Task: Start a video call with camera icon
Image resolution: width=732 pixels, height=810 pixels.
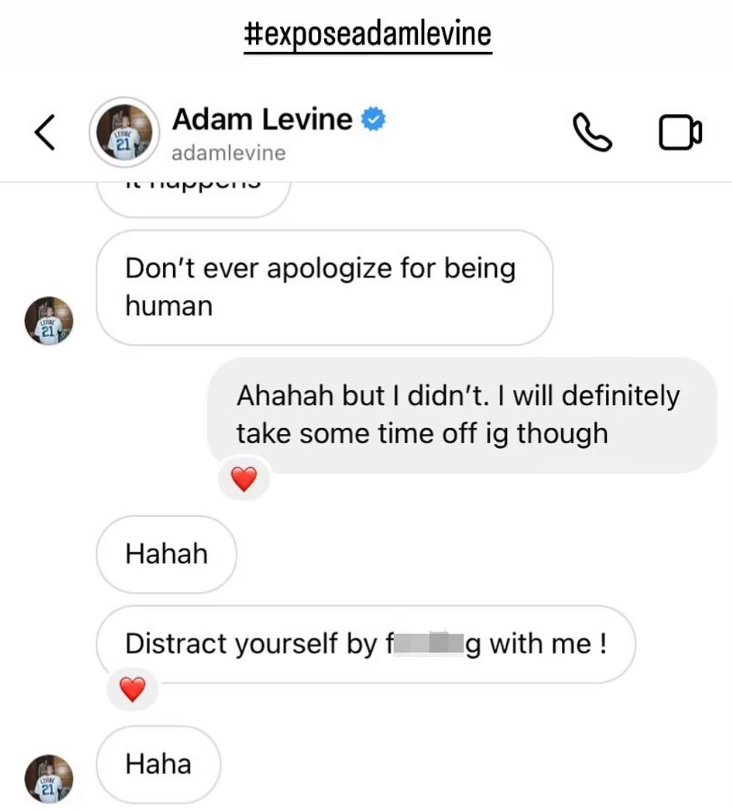Action: point(680,132)
